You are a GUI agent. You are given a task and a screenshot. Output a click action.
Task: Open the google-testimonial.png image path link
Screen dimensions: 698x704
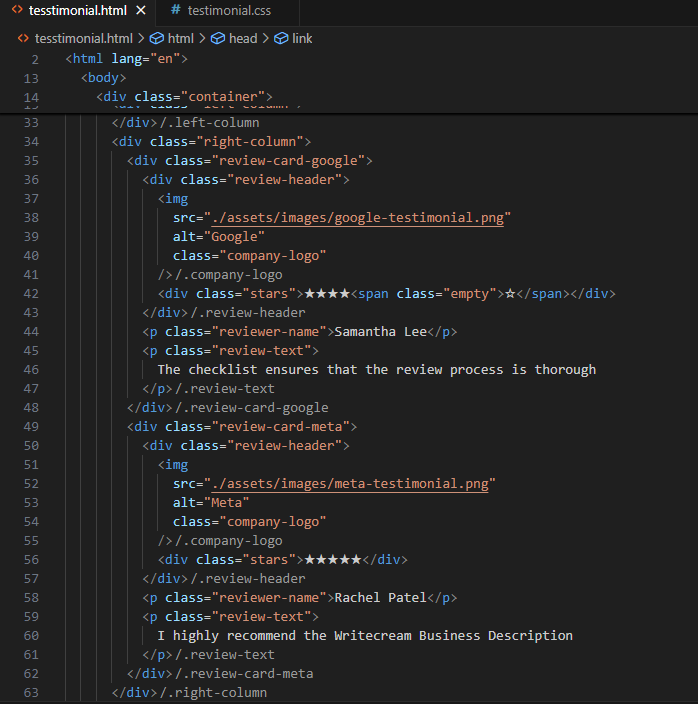pos(358,218)
